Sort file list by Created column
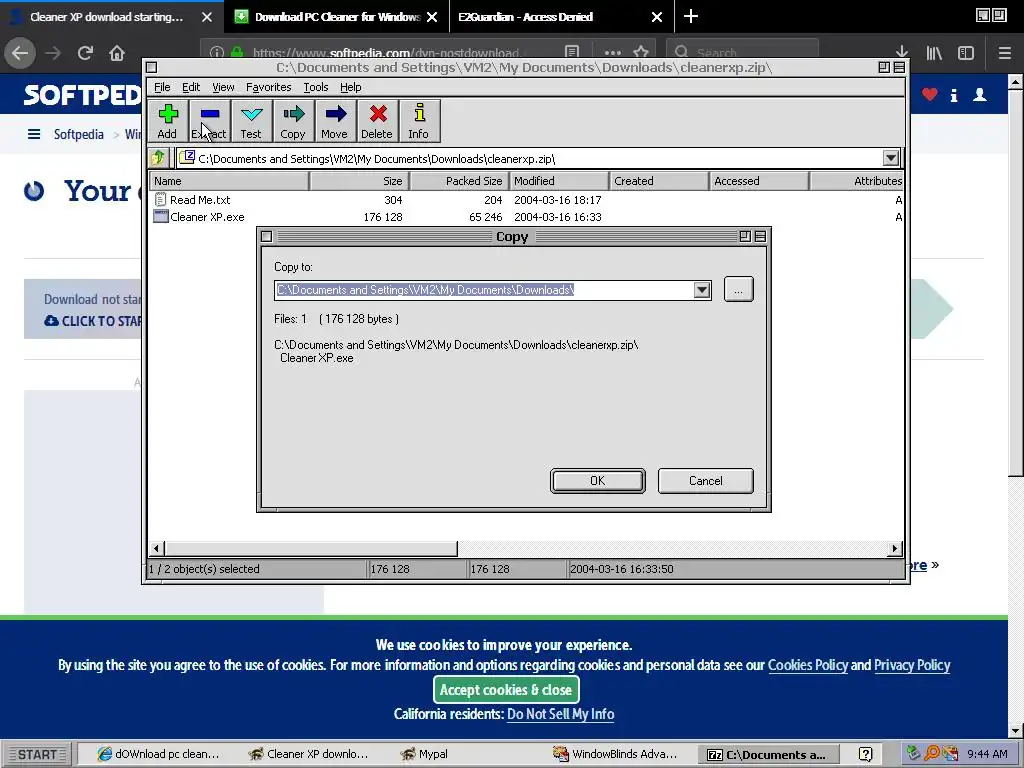1024x768 pixels. coord(658,181)
